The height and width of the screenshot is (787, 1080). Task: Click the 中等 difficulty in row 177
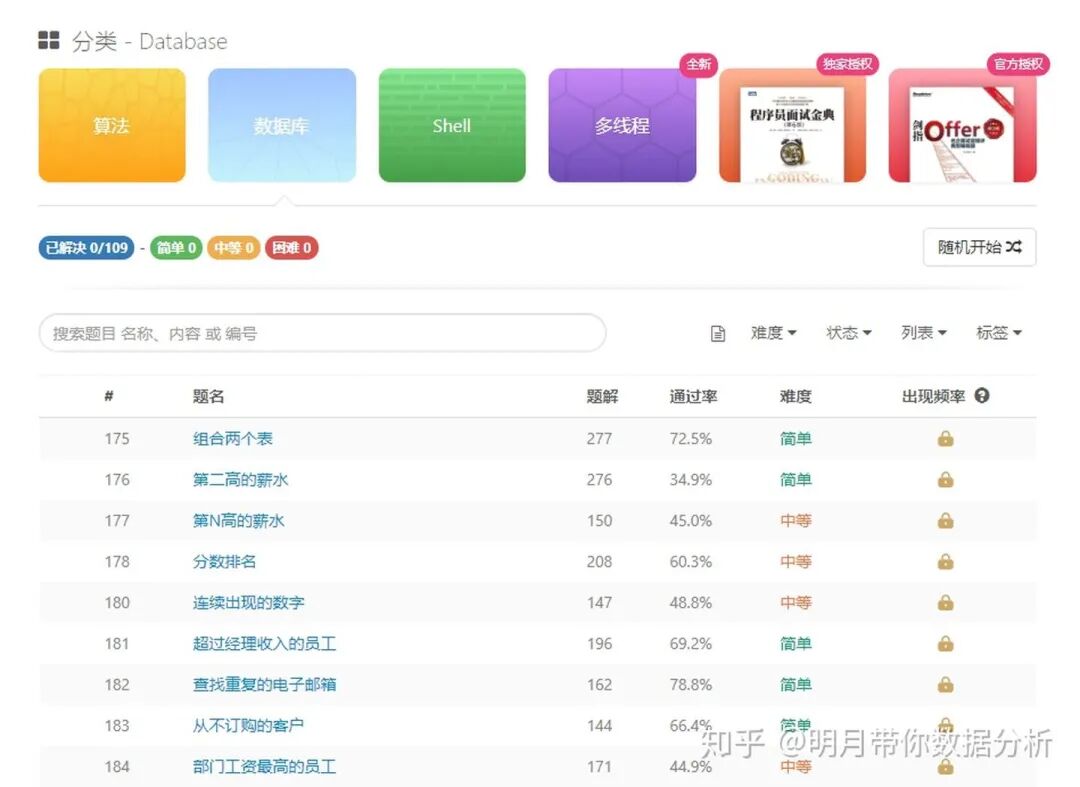pos(796,521)
